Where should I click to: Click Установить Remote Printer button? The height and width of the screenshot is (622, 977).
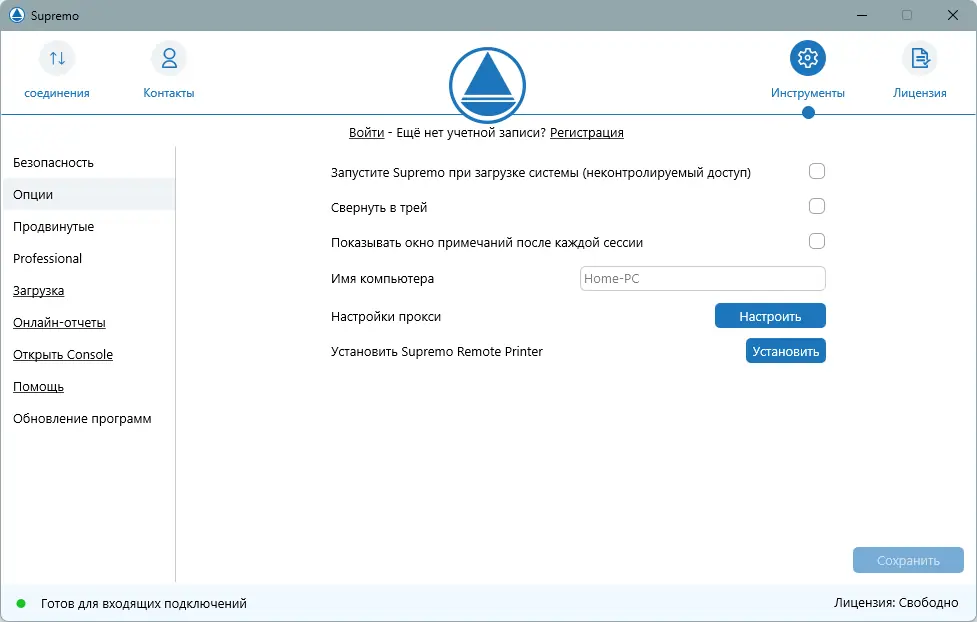[x=786, y=351]
